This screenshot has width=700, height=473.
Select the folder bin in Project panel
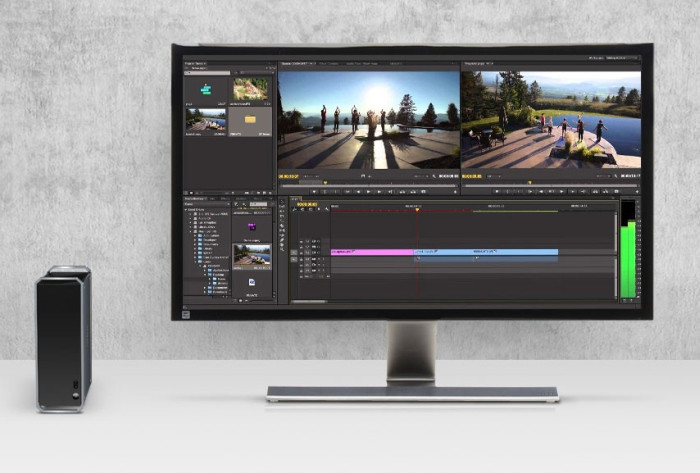coord(250,120)
